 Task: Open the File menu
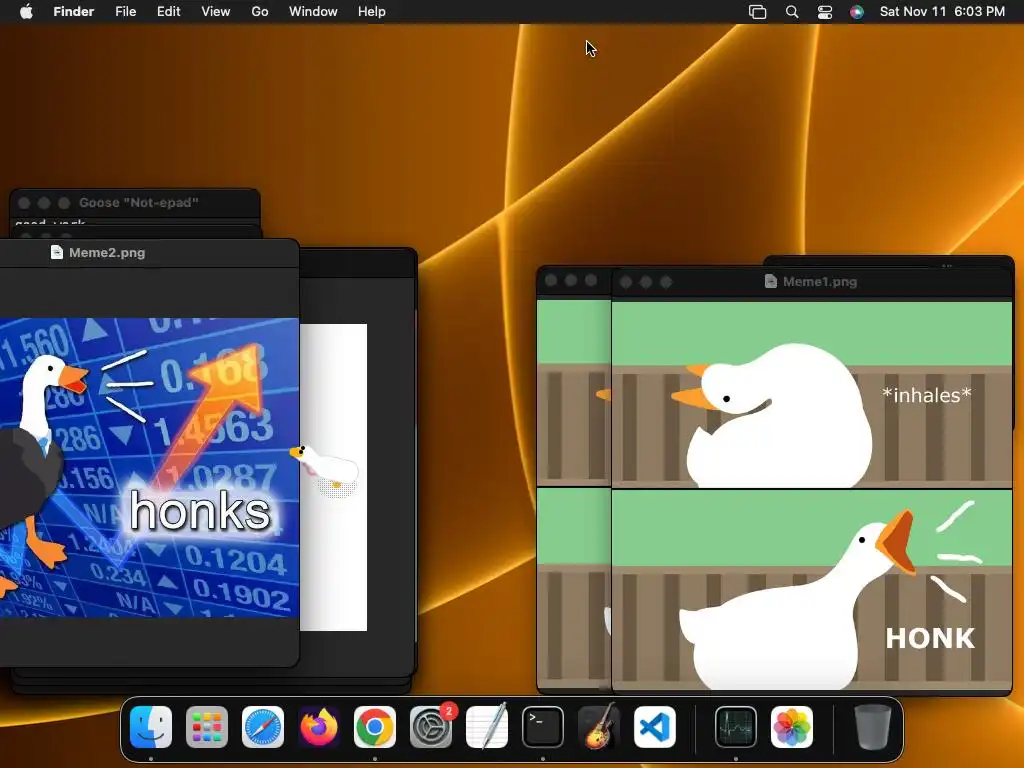click(x=125, y=11)
